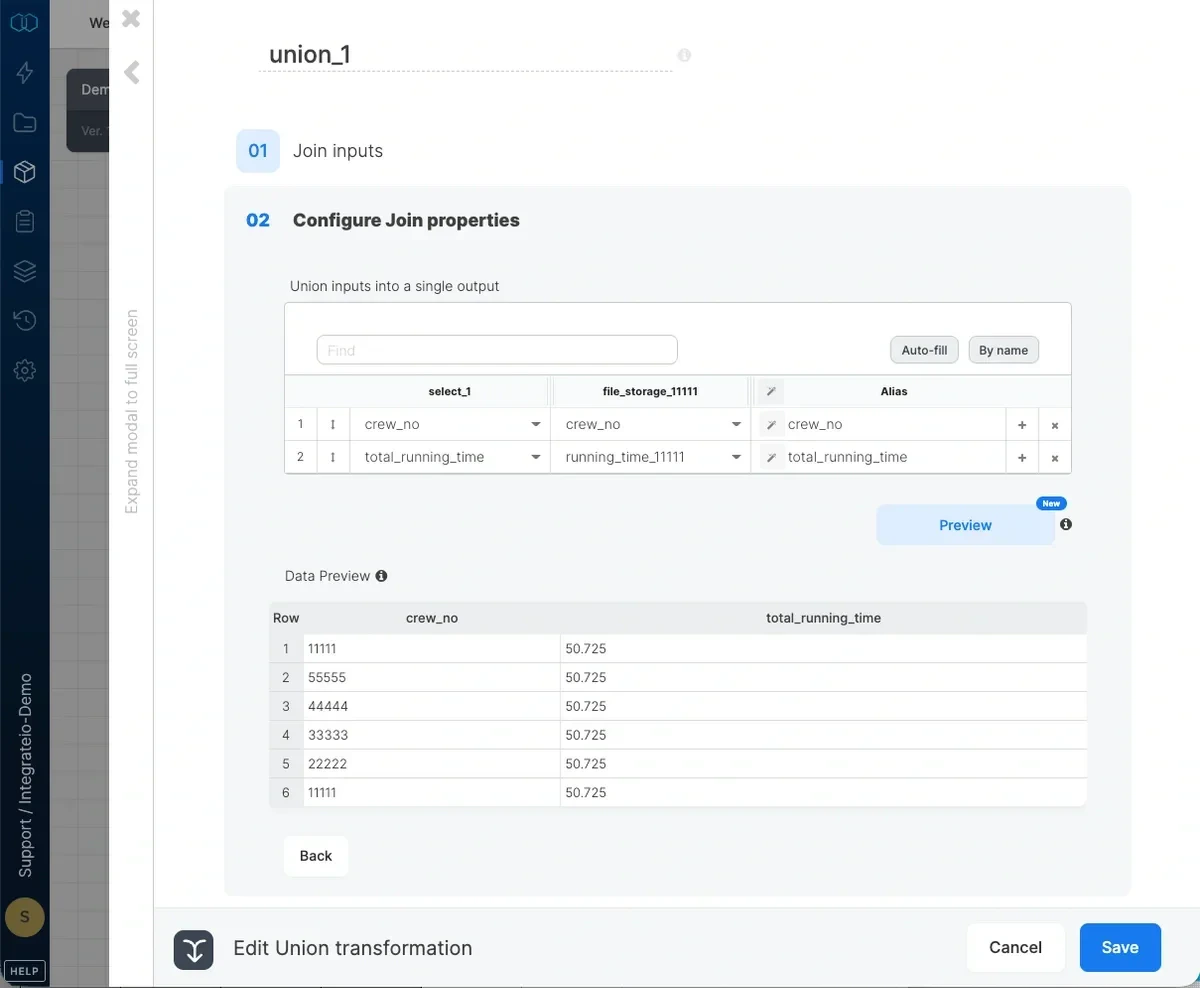Remove the total_running_time mapping row
The height and width of the screenshot is (988, 1200).
(x=1055, y=458)
